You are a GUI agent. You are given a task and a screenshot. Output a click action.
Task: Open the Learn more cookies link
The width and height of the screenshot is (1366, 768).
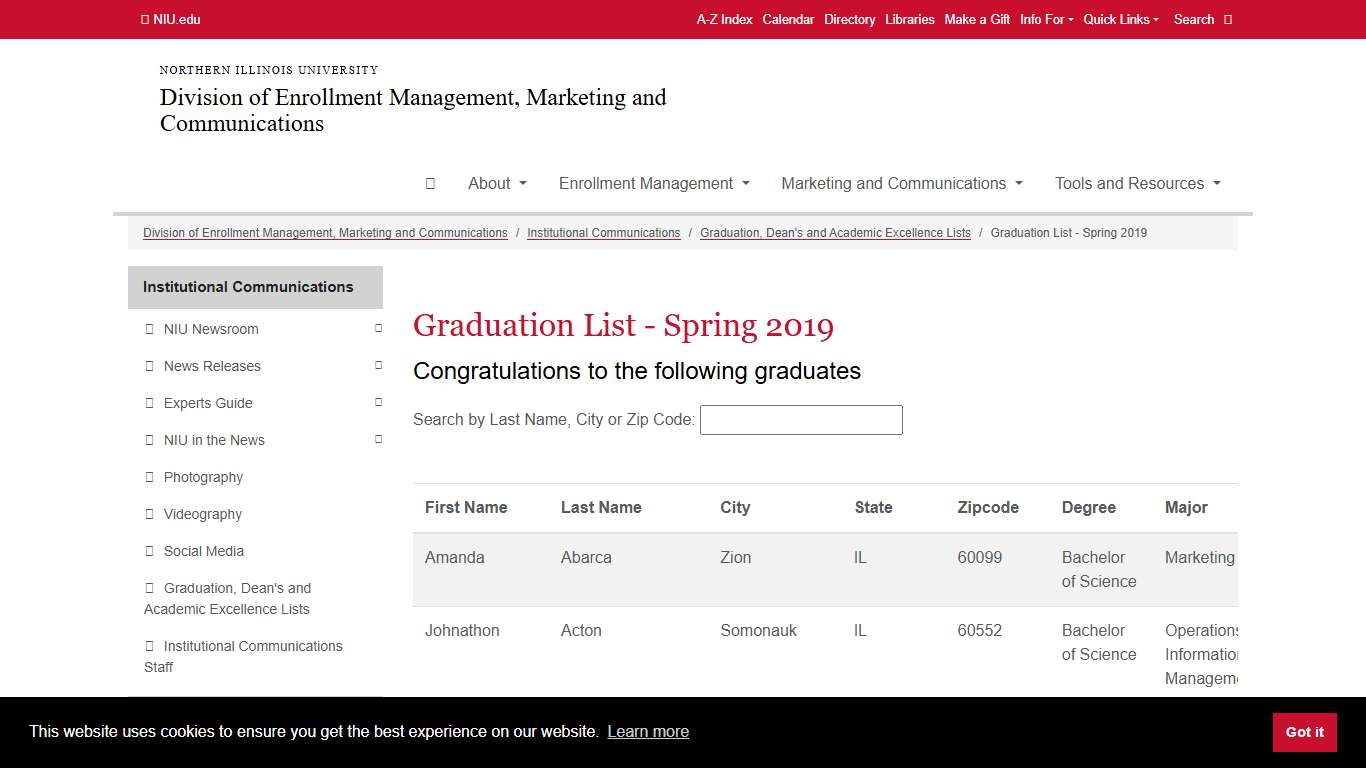(648, 731)
